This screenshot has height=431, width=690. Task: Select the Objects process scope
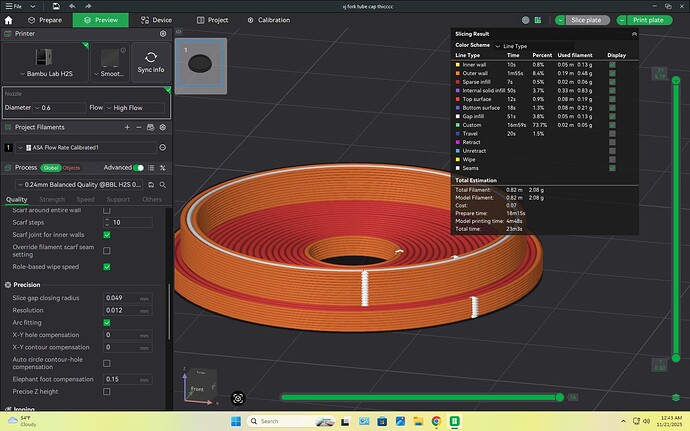[x=71, y=168]
